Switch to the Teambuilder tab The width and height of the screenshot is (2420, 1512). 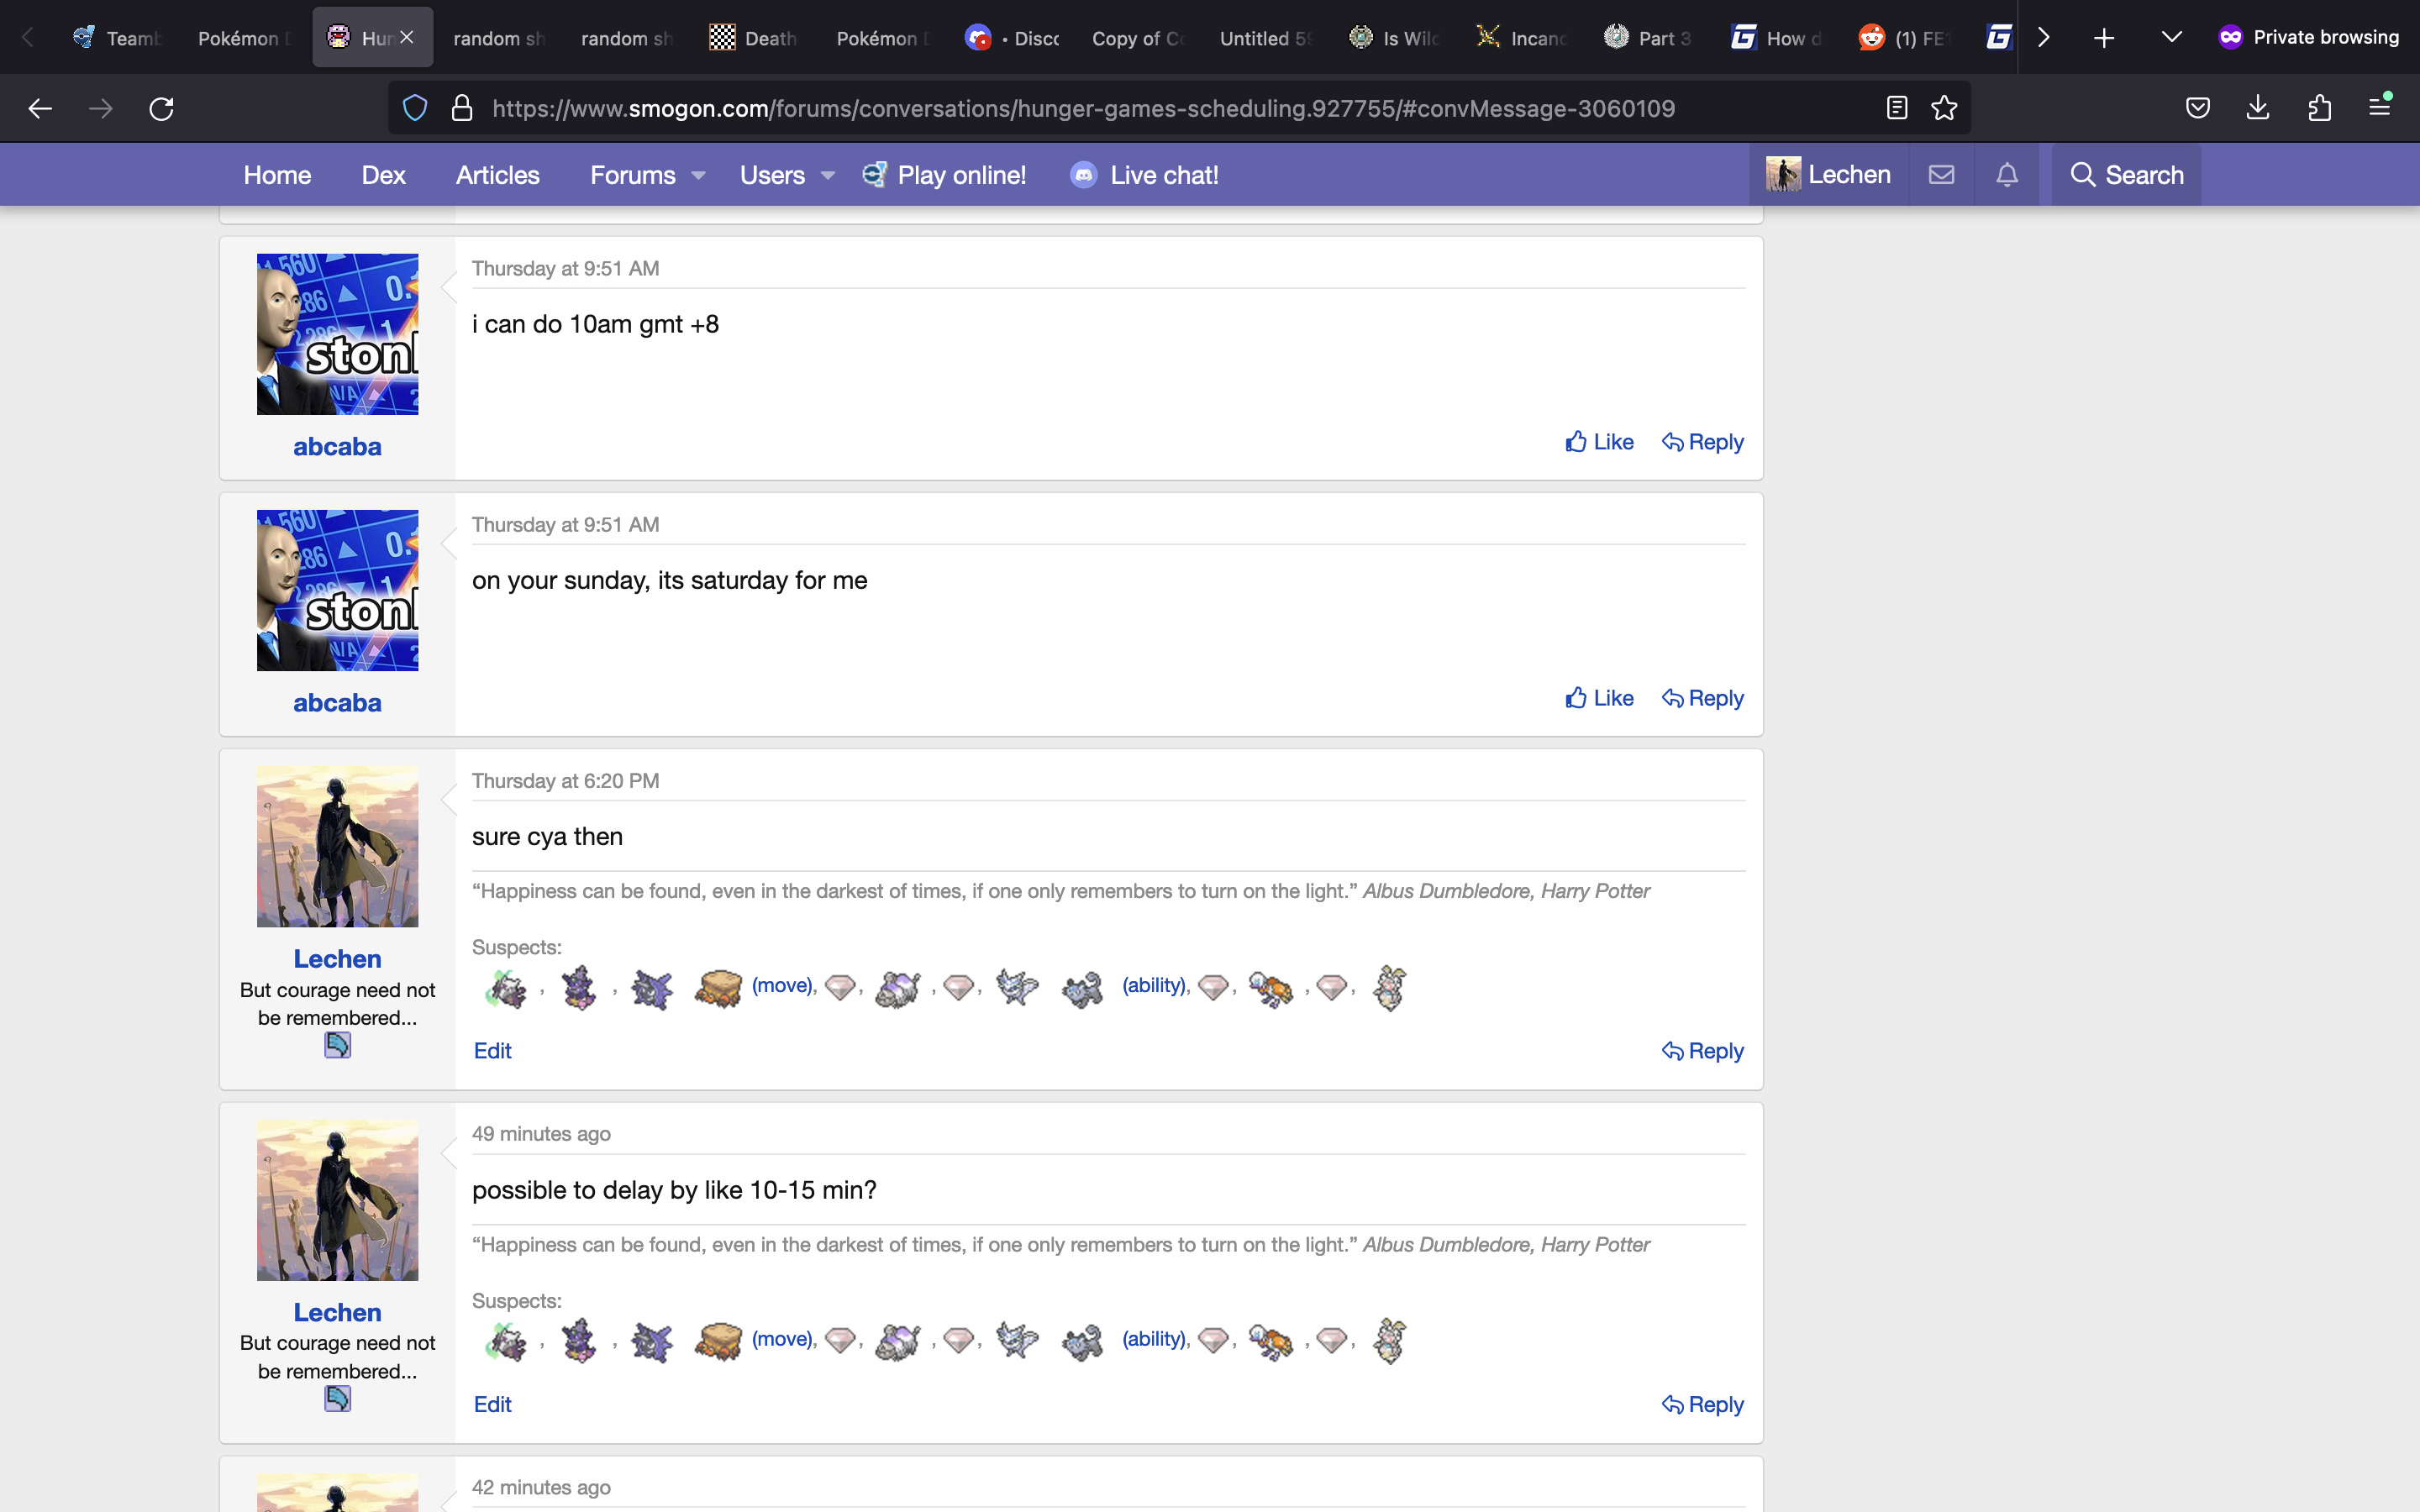tap(117, 38)
